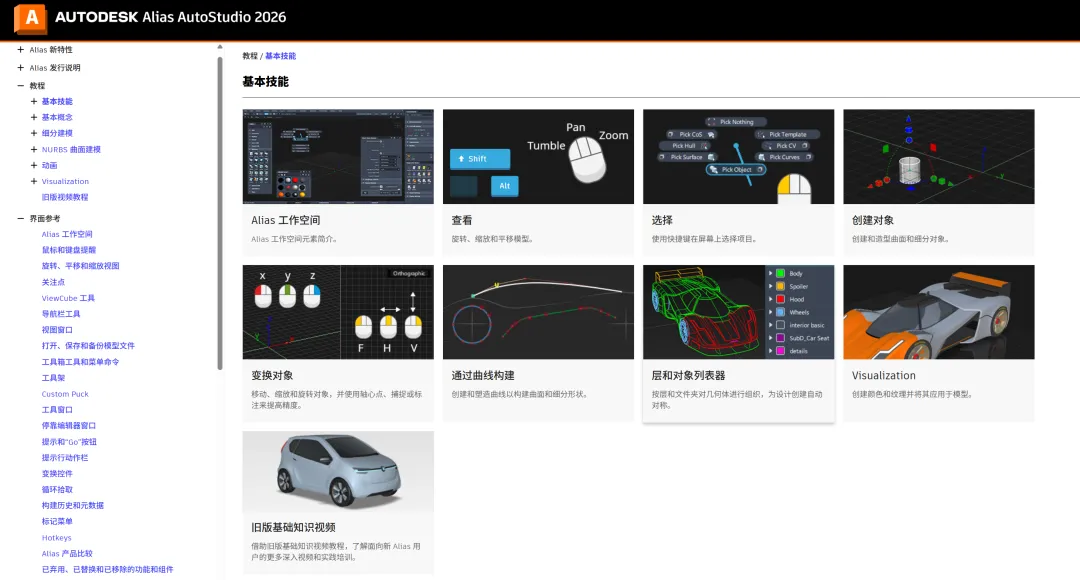Click the Alias 工作空间 card title
This screenshot has width=1080, height=580.
[x=286, y=220]
